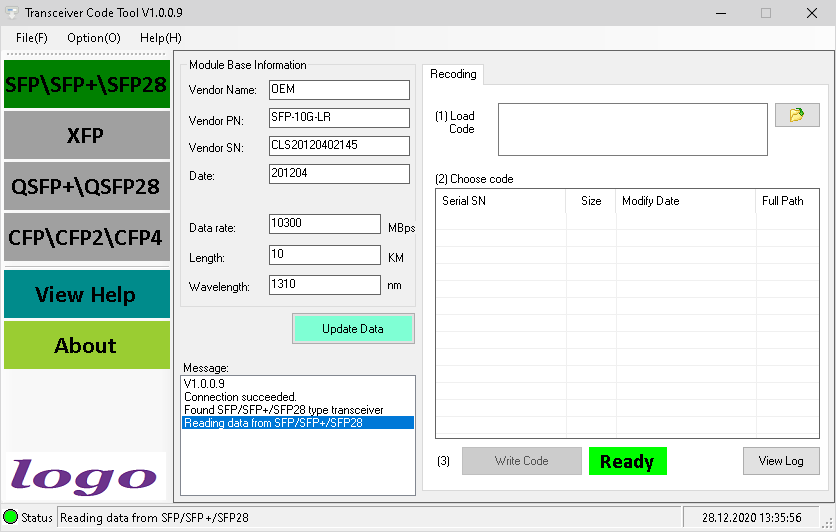Image resolution: width=836 pixels, height=532 pixels.
Task: Open the View Log window
Action: pyautogui.click(x=781, y=461)
